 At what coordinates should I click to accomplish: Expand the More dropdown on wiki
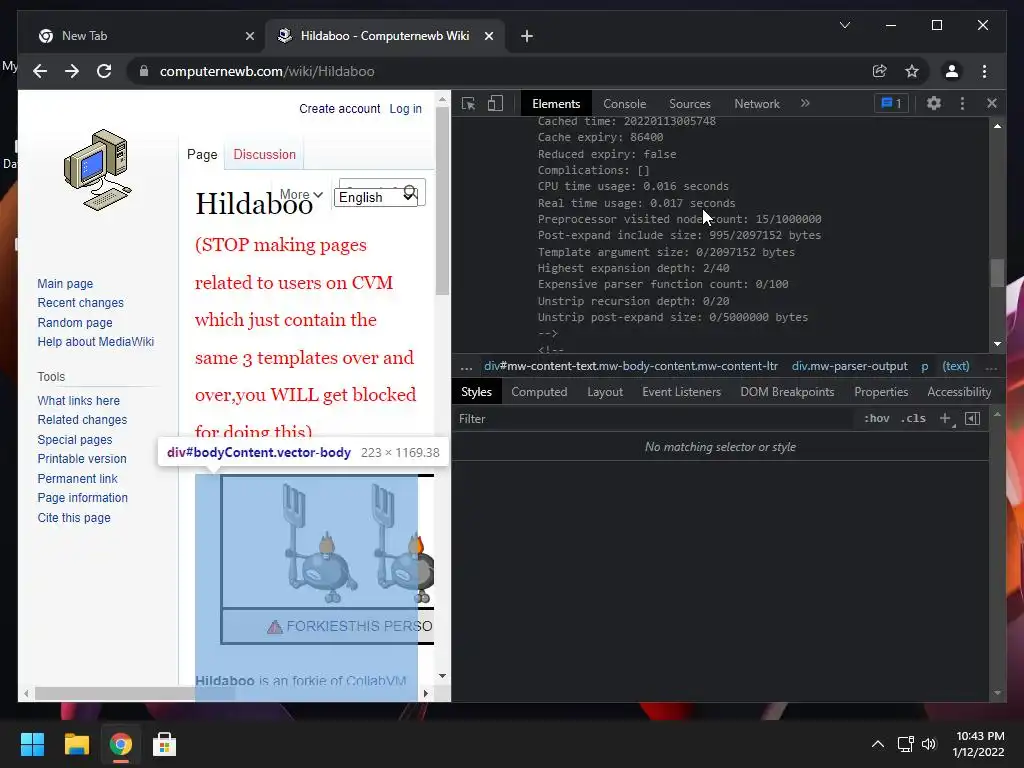(301, 194)
